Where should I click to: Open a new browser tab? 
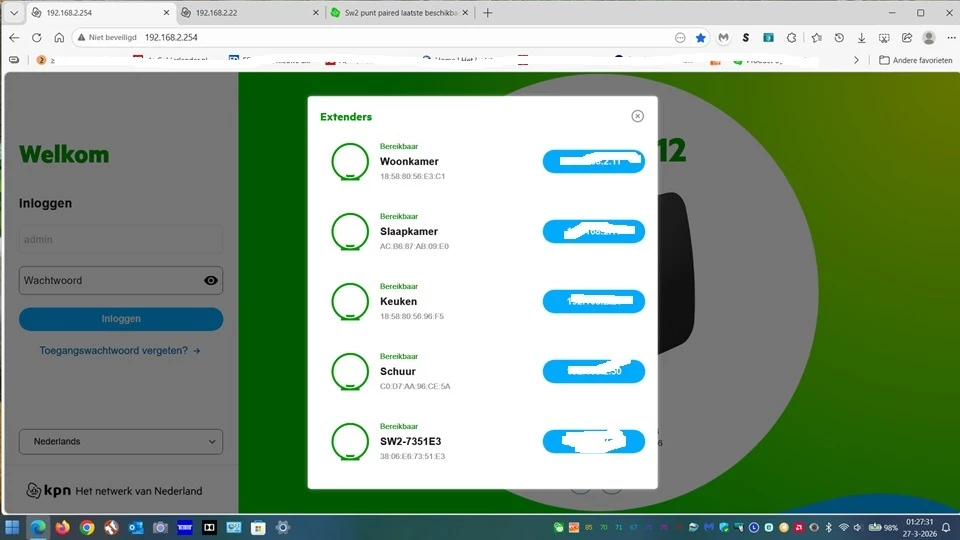(x=487, y=13)
